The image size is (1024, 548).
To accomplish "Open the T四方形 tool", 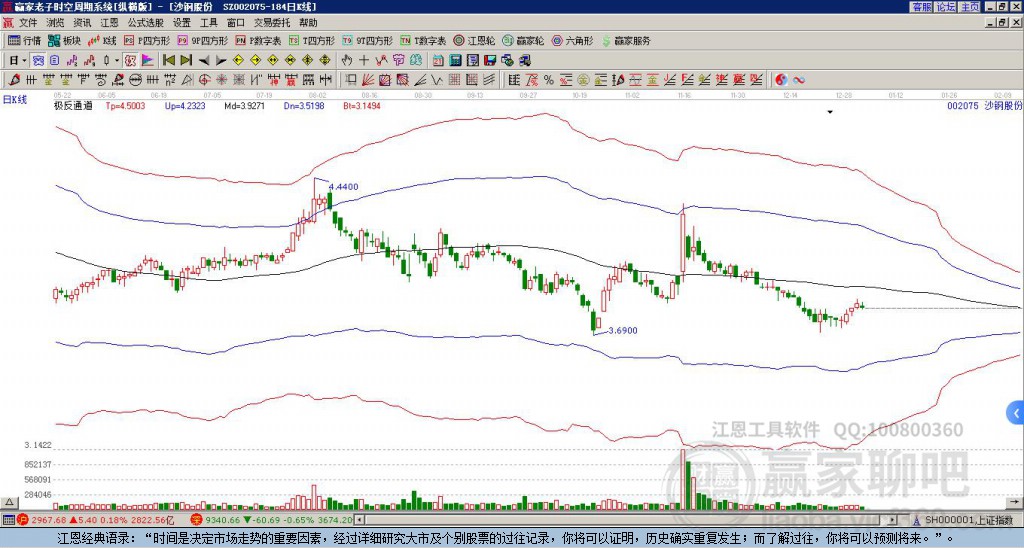I will click(312, 40).
